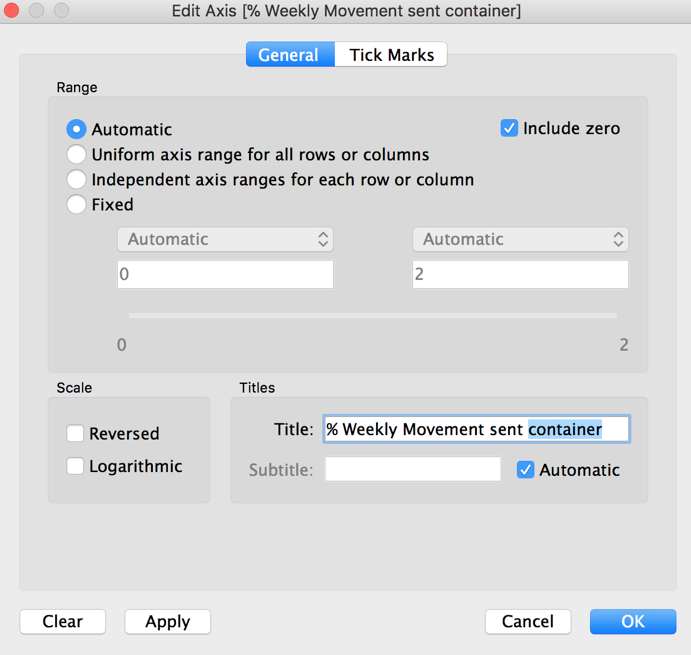Screen dimensions: 691x655
Task: Click the Apply button
Action: coord(167,622)
